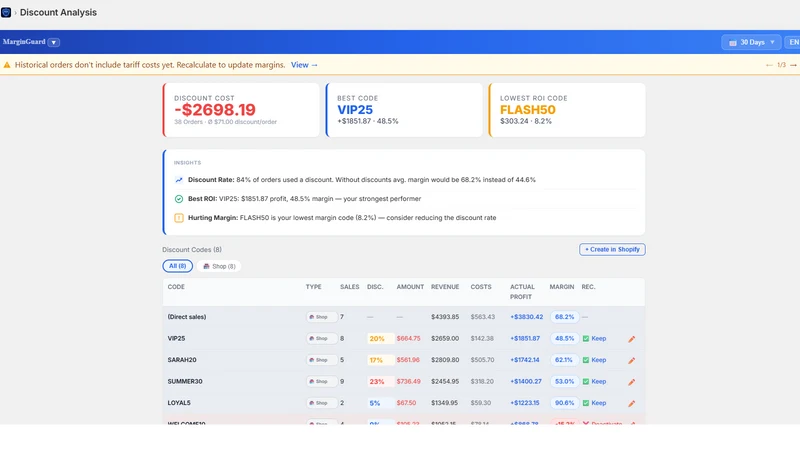Image resolution: width=800 pixels, height=450 pixels.
Task: Click the 53.0% margin pill for SUMMER30
Action: coord(564,381)
